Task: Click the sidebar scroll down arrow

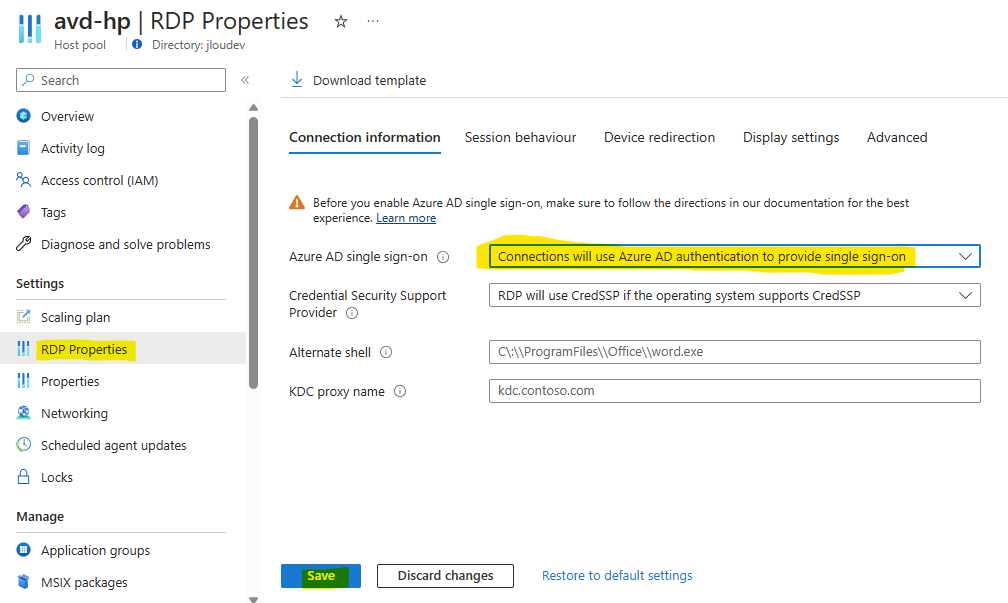Action: click(253, 598)
